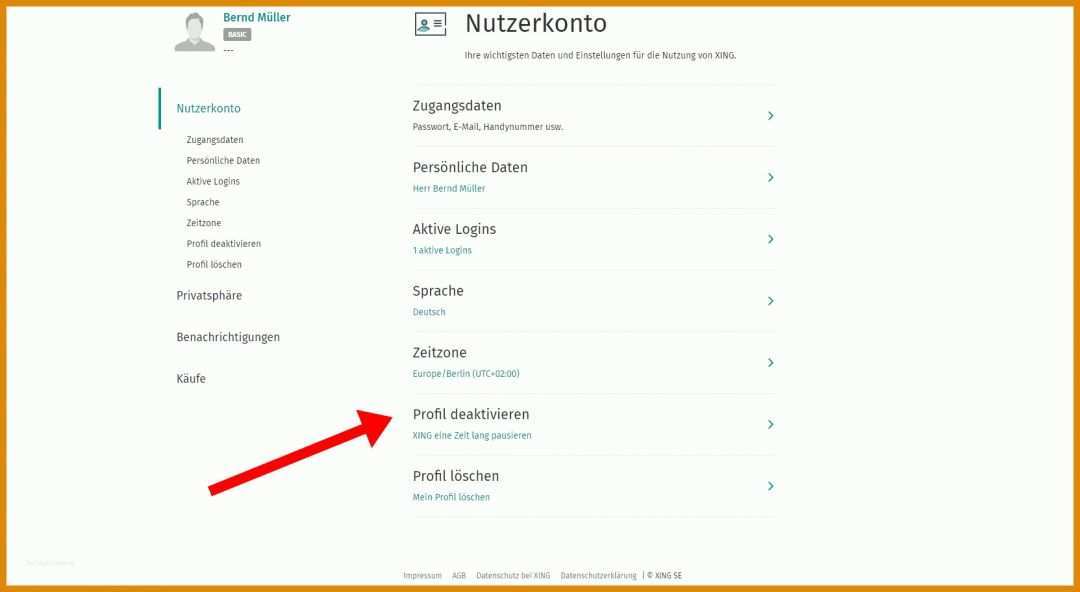Open the Bernd Müller profile name link
The width and height of the screenshot is (1080, 592).
(257, 17)
